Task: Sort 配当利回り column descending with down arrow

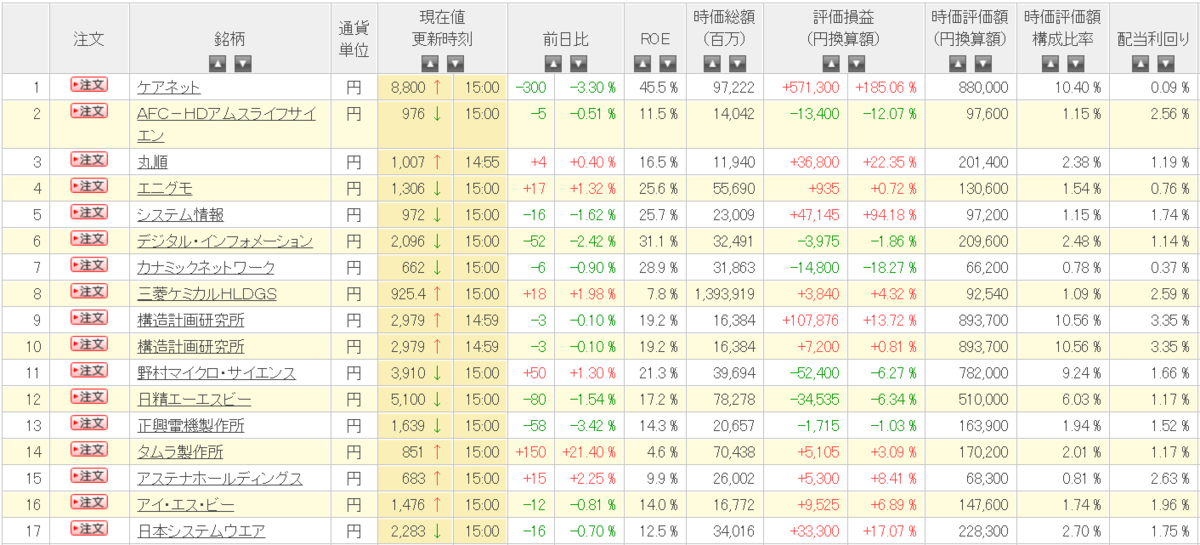Action: tap(1166, 64)
